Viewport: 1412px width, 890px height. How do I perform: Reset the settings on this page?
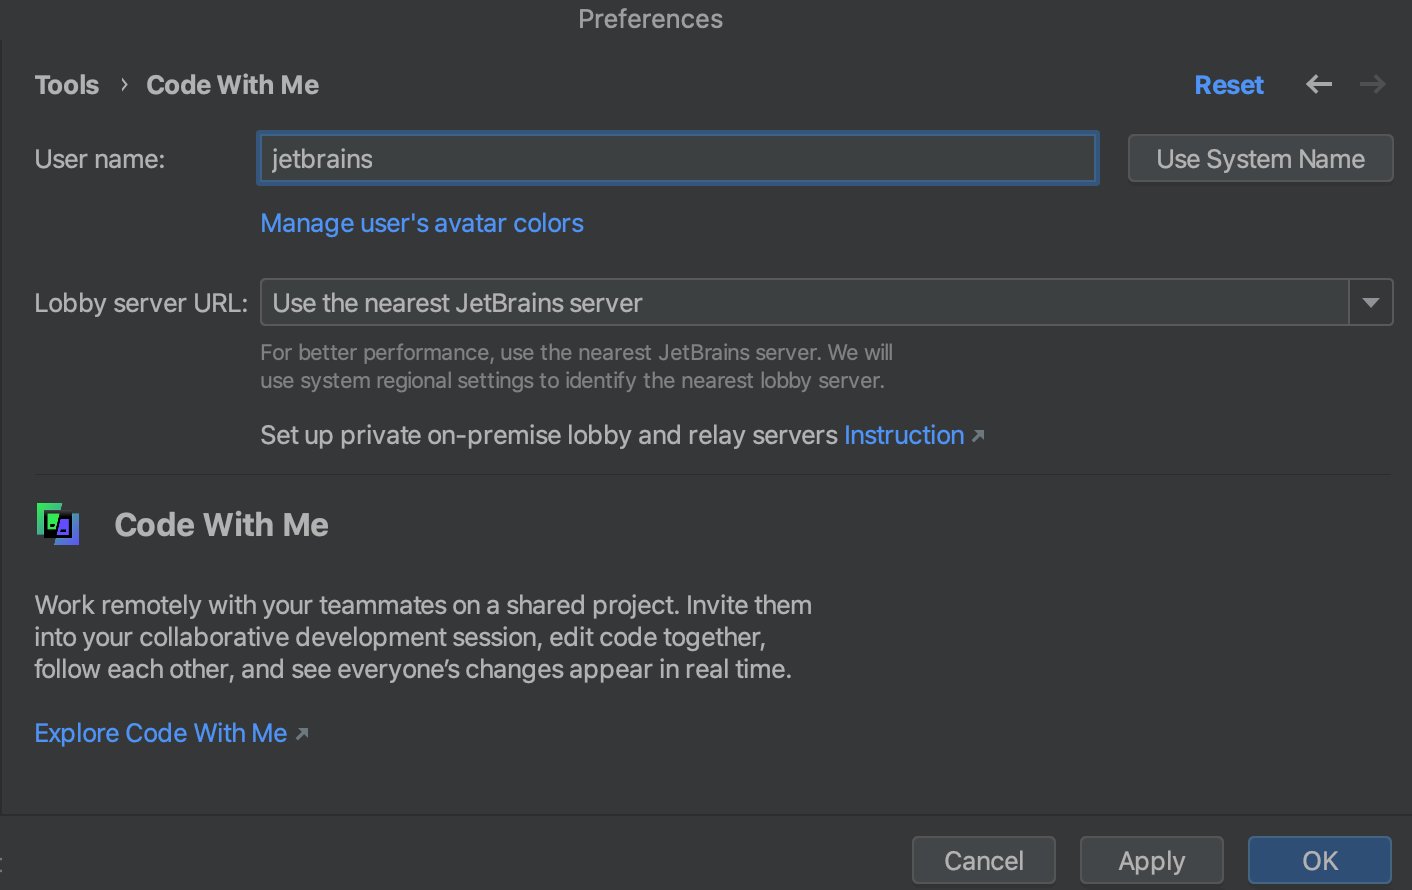click(1229, 85)
